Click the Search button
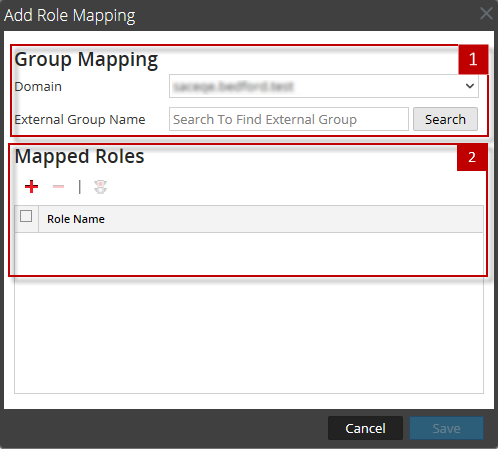The image size is (498, 449). pyautogui.click(x=445, y=119)
